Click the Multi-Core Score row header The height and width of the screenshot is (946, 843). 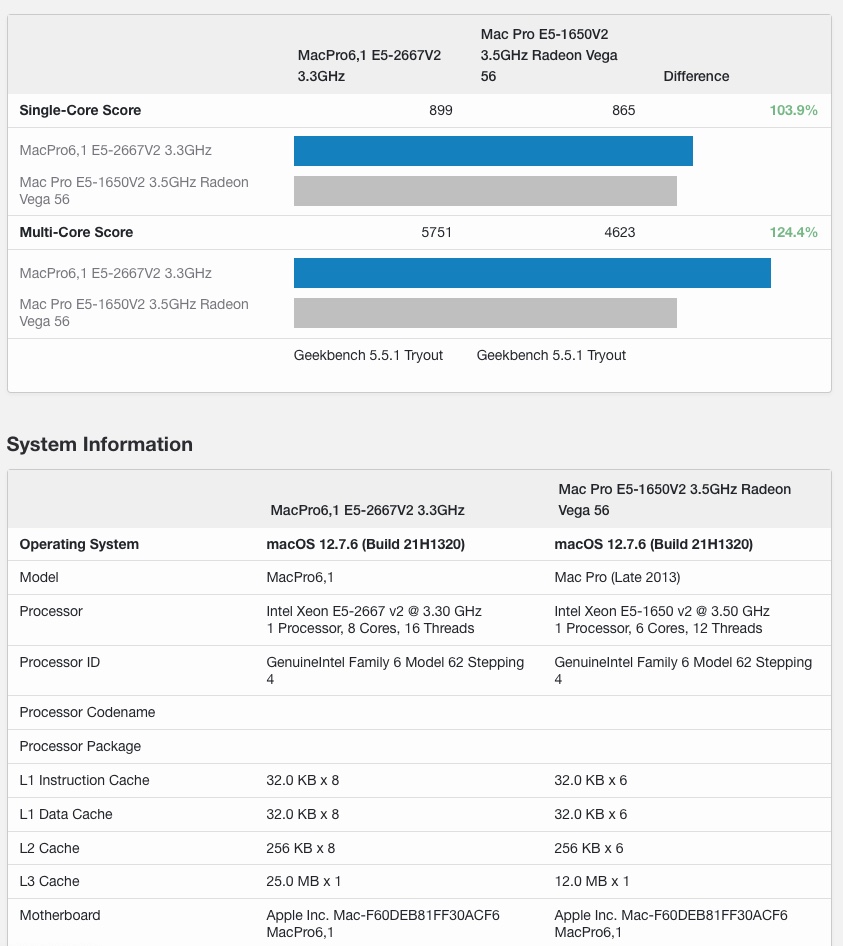click(77, 232)
